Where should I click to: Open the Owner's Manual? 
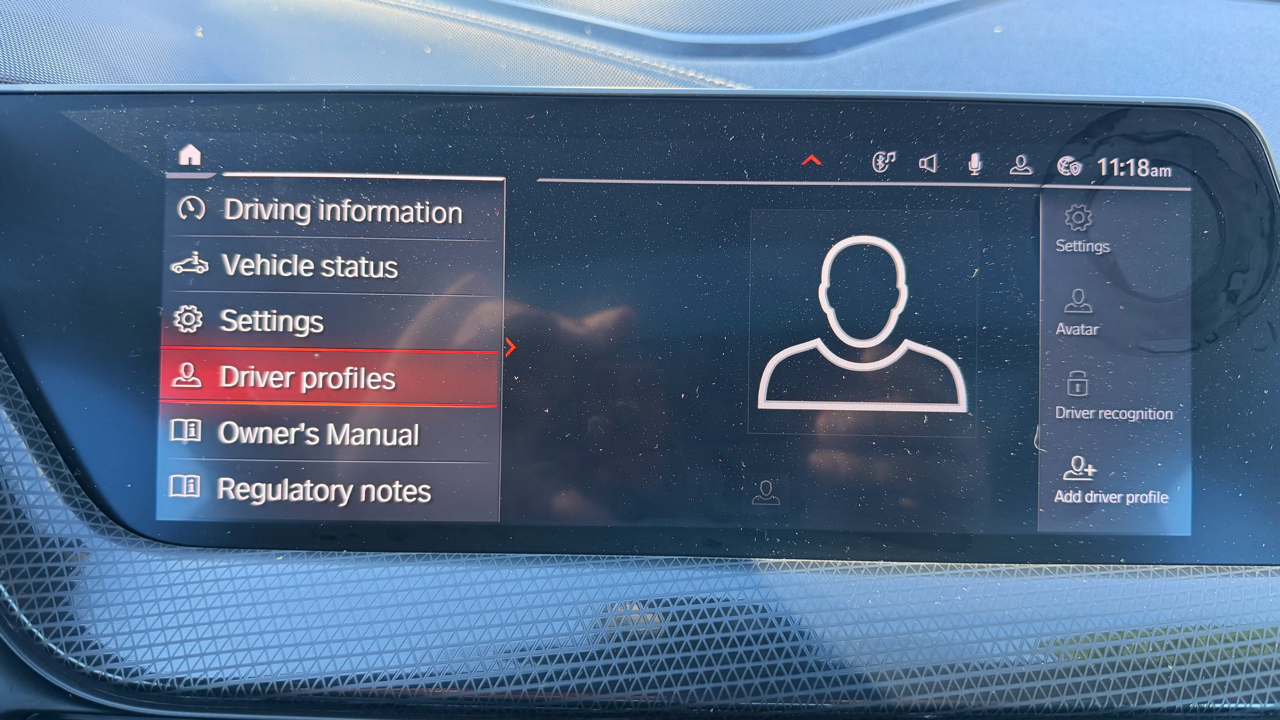318,434
